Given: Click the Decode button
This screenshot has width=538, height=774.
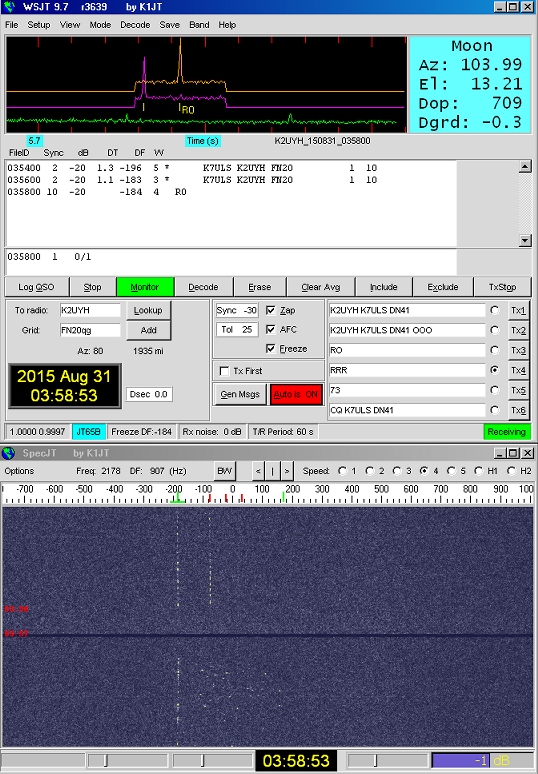Looking at the screenshot, I should tap(203, 287).
